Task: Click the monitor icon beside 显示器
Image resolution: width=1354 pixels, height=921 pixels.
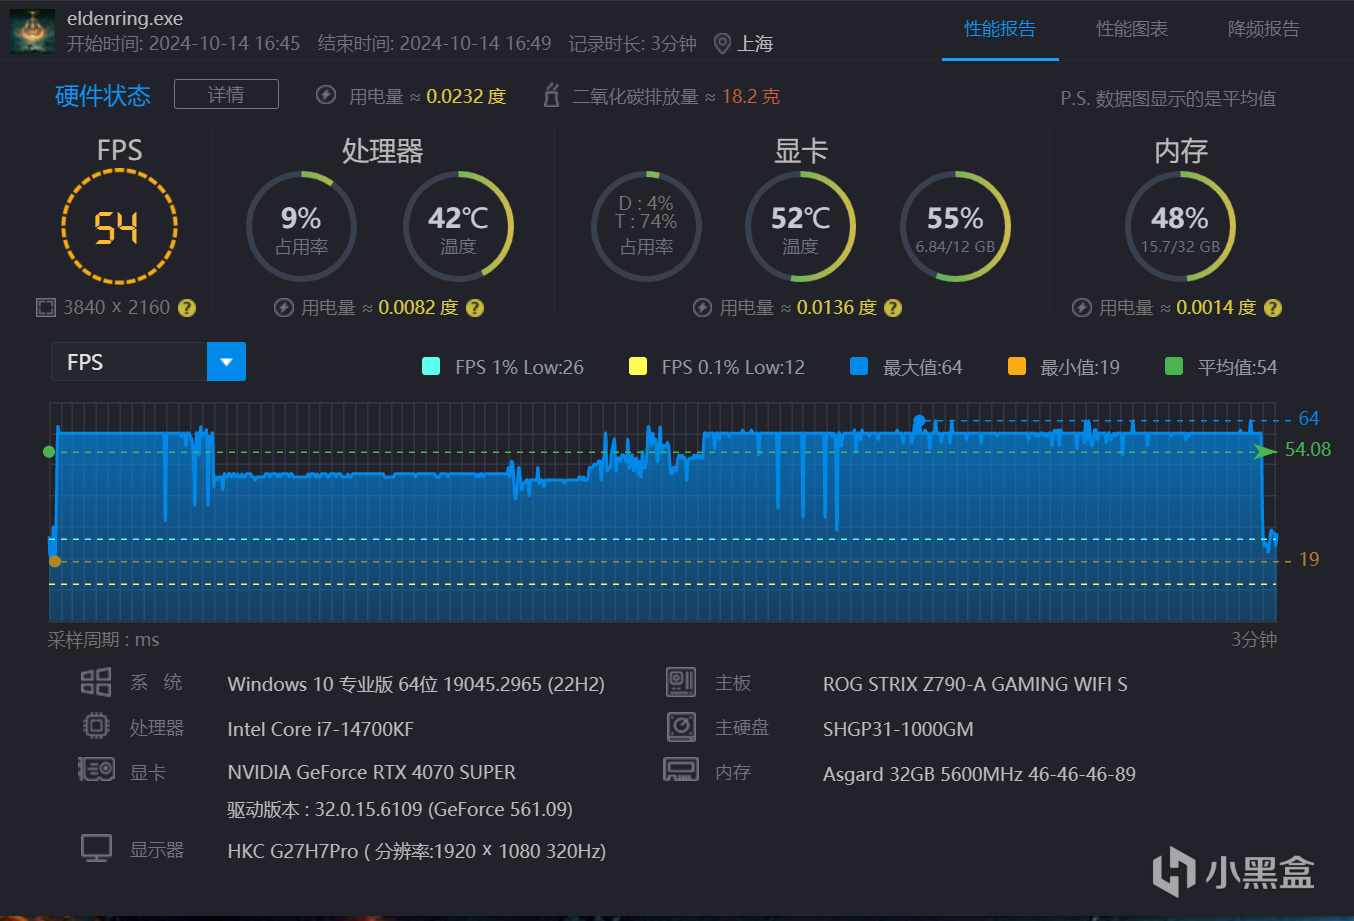Action: (96, 849)
